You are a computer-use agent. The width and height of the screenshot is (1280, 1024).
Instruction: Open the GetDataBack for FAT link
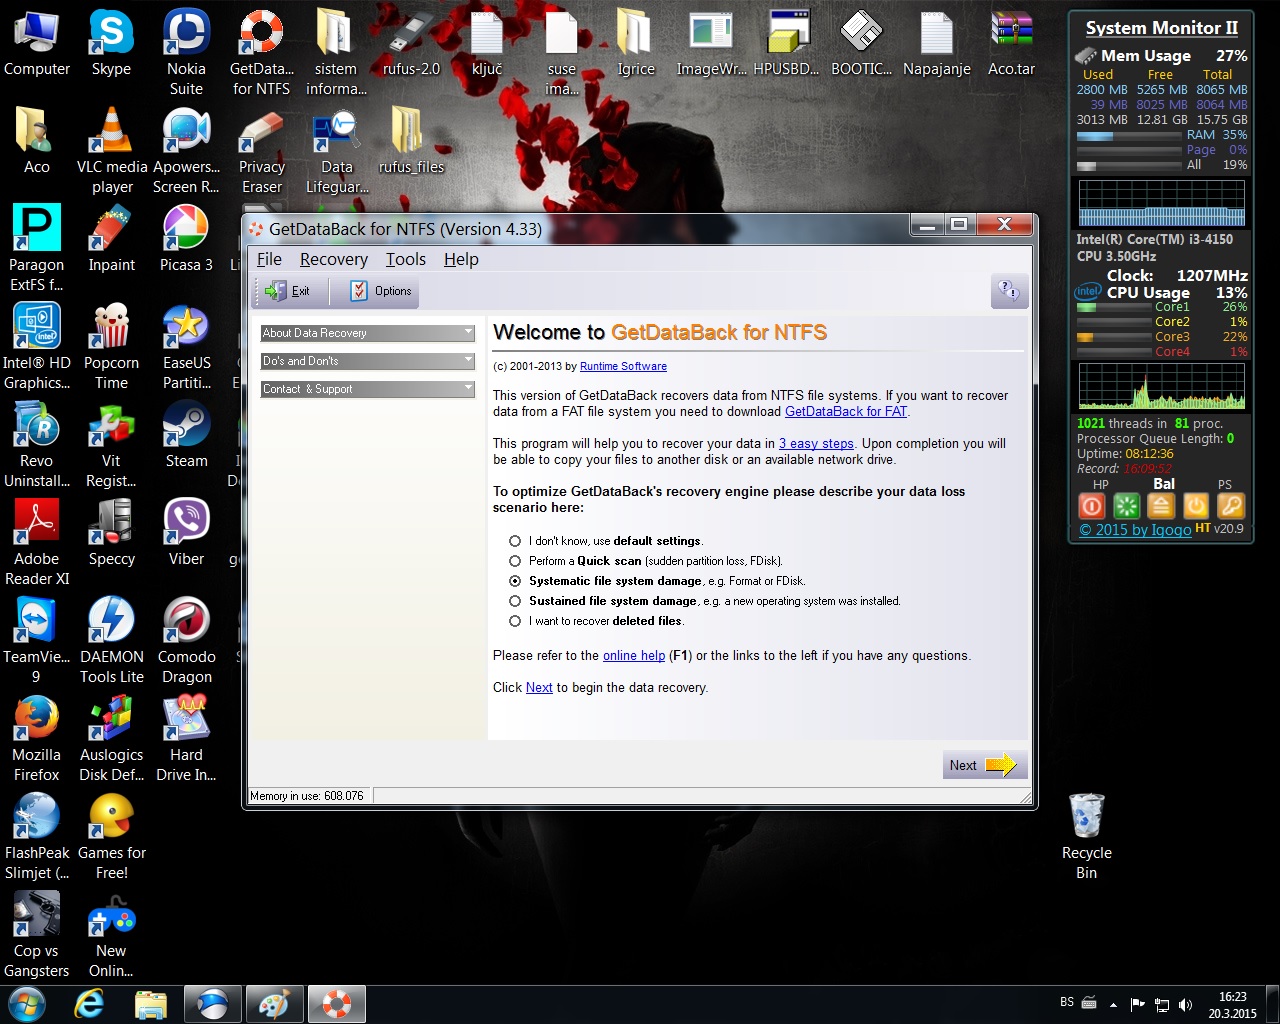coord(845,411)
